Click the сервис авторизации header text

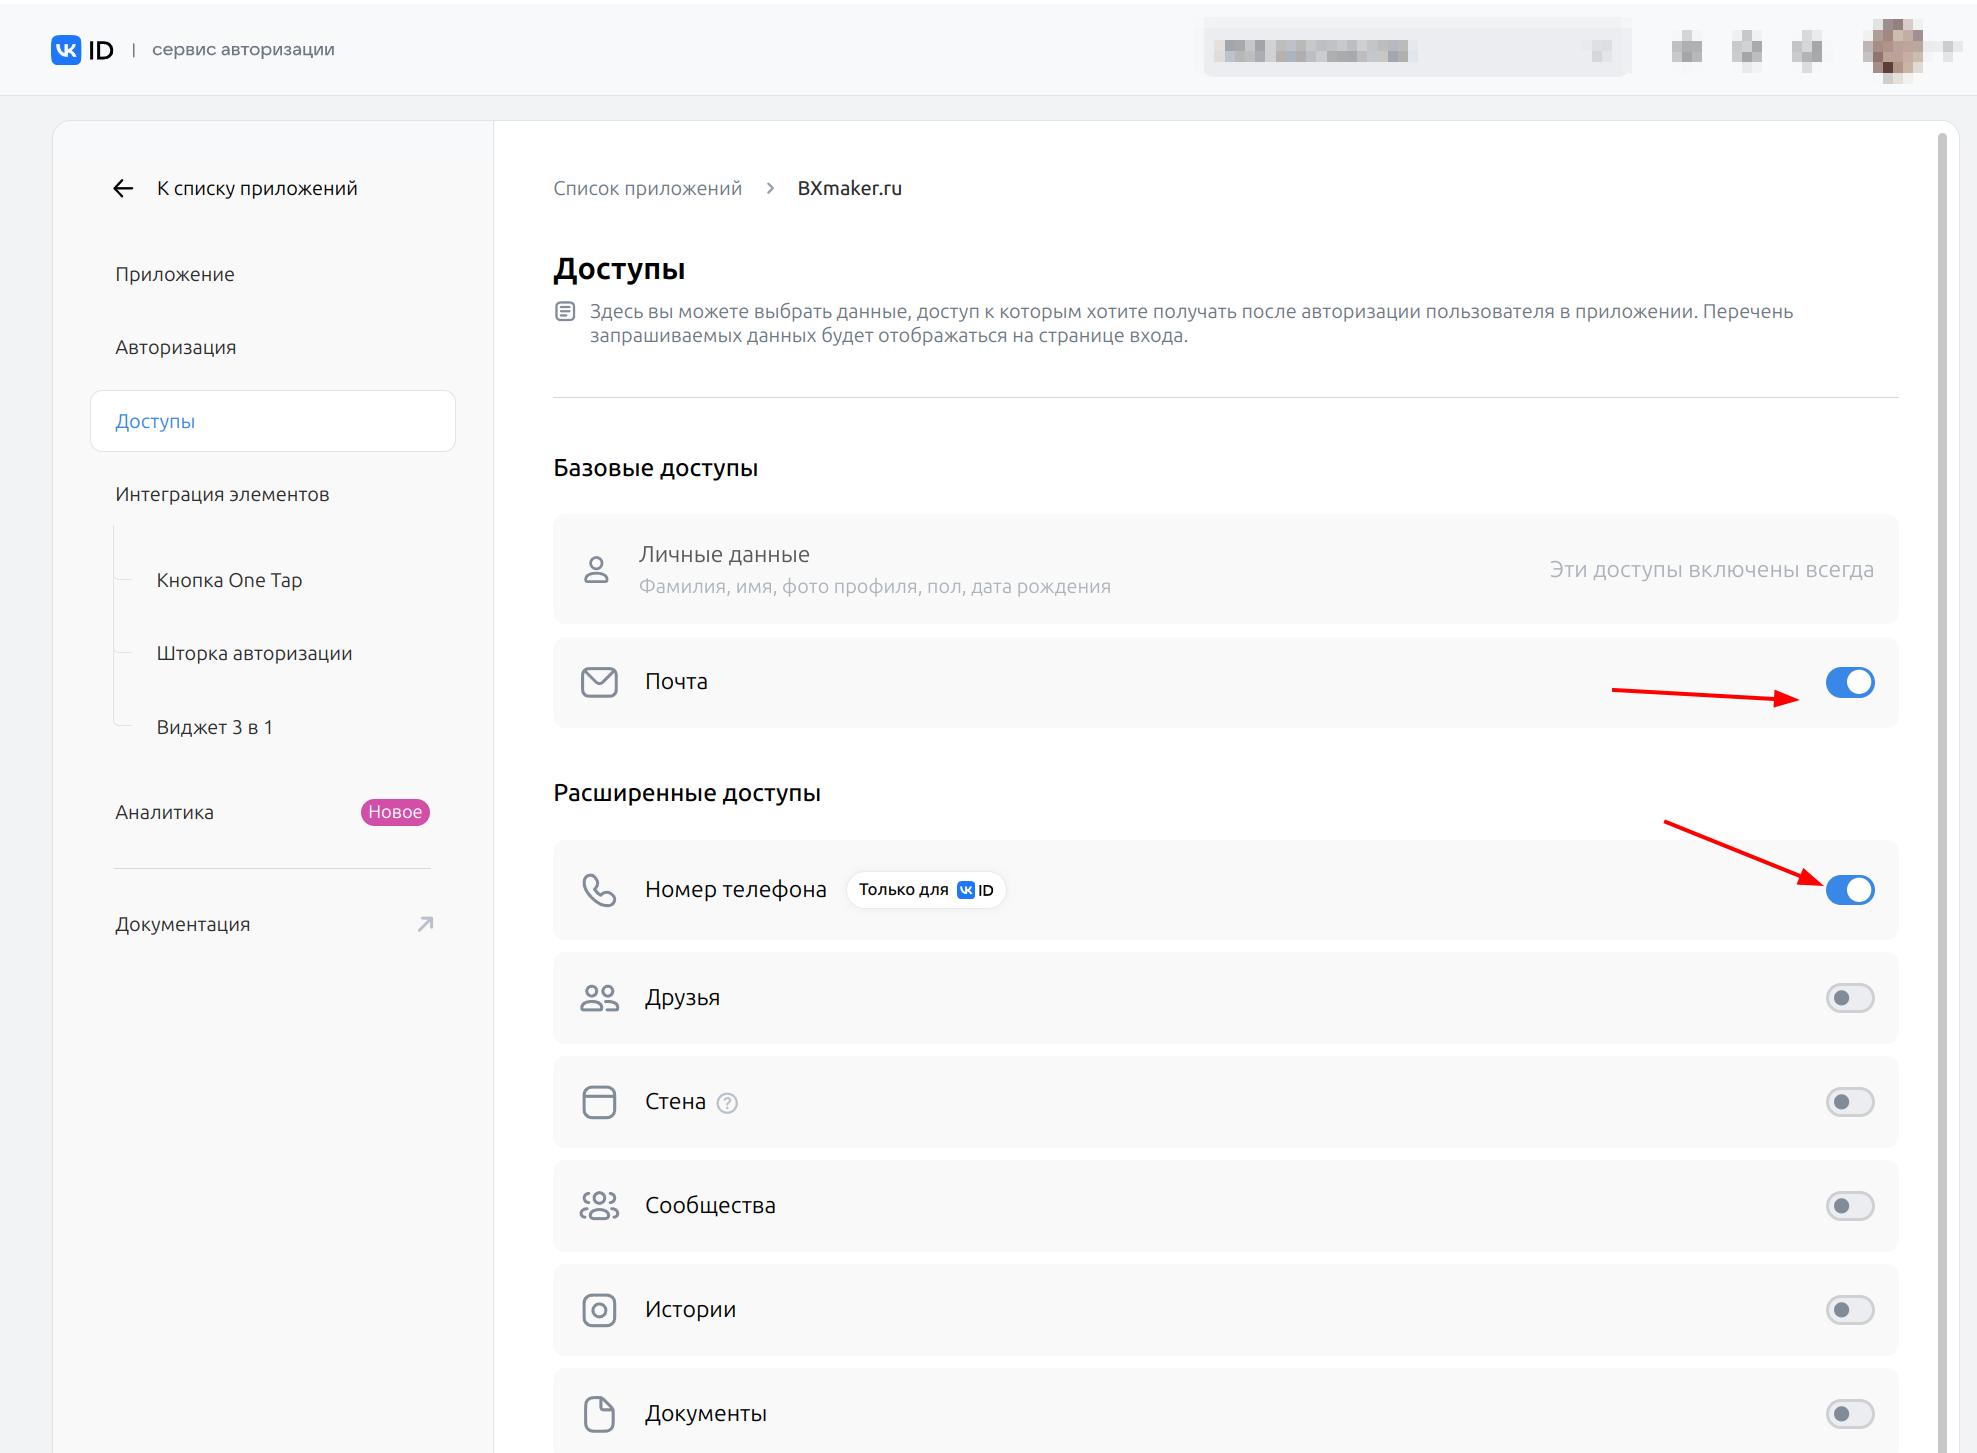pyautogui.click(x=243, y=50)
